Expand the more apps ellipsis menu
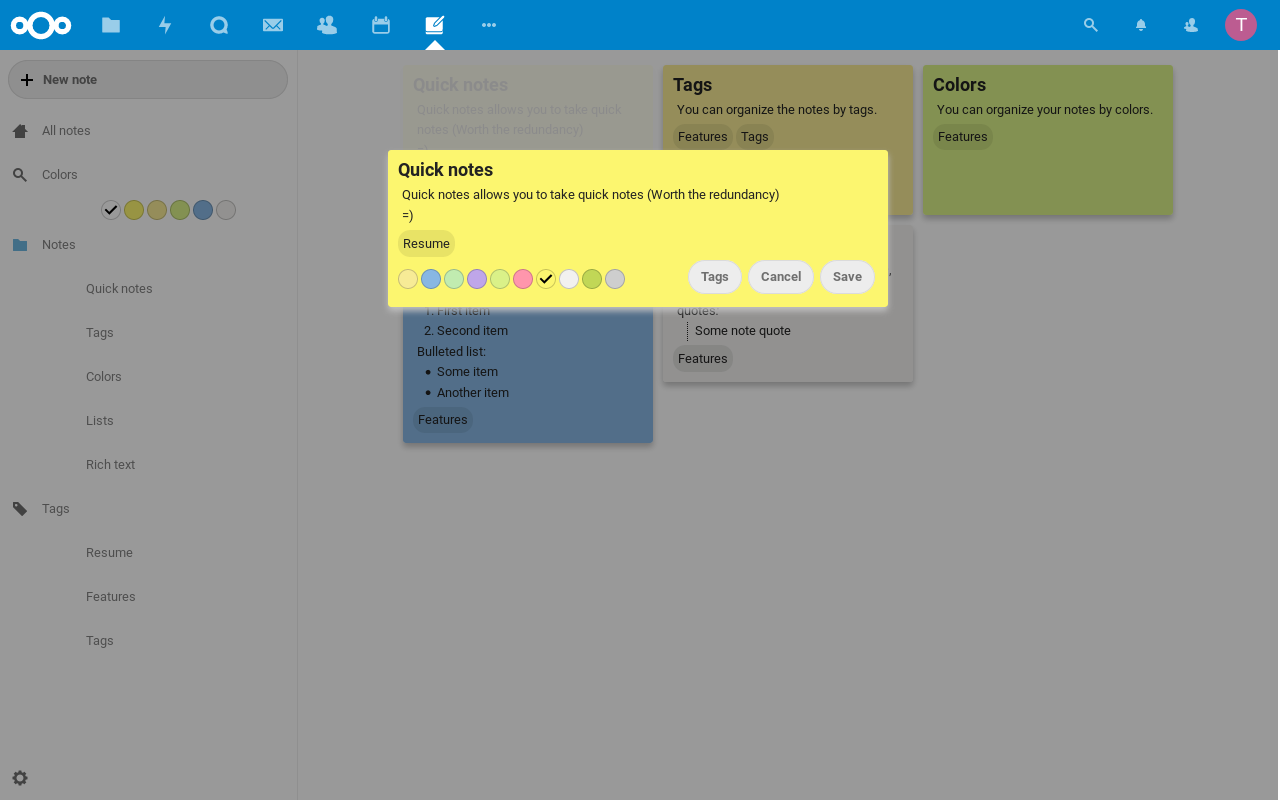The height and width of the screenshot is (800, 1280). pos(489,25)
